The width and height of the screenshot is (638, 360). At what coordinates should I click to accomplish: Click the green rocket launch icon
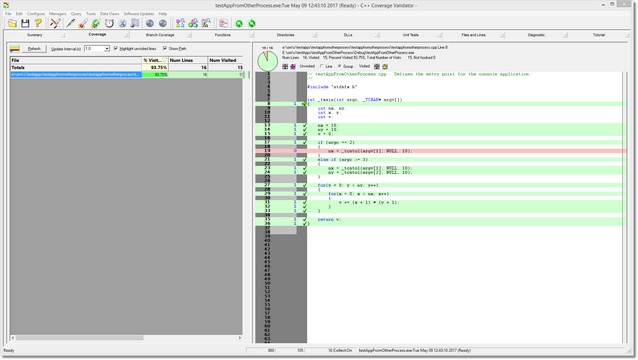[96, 24]
